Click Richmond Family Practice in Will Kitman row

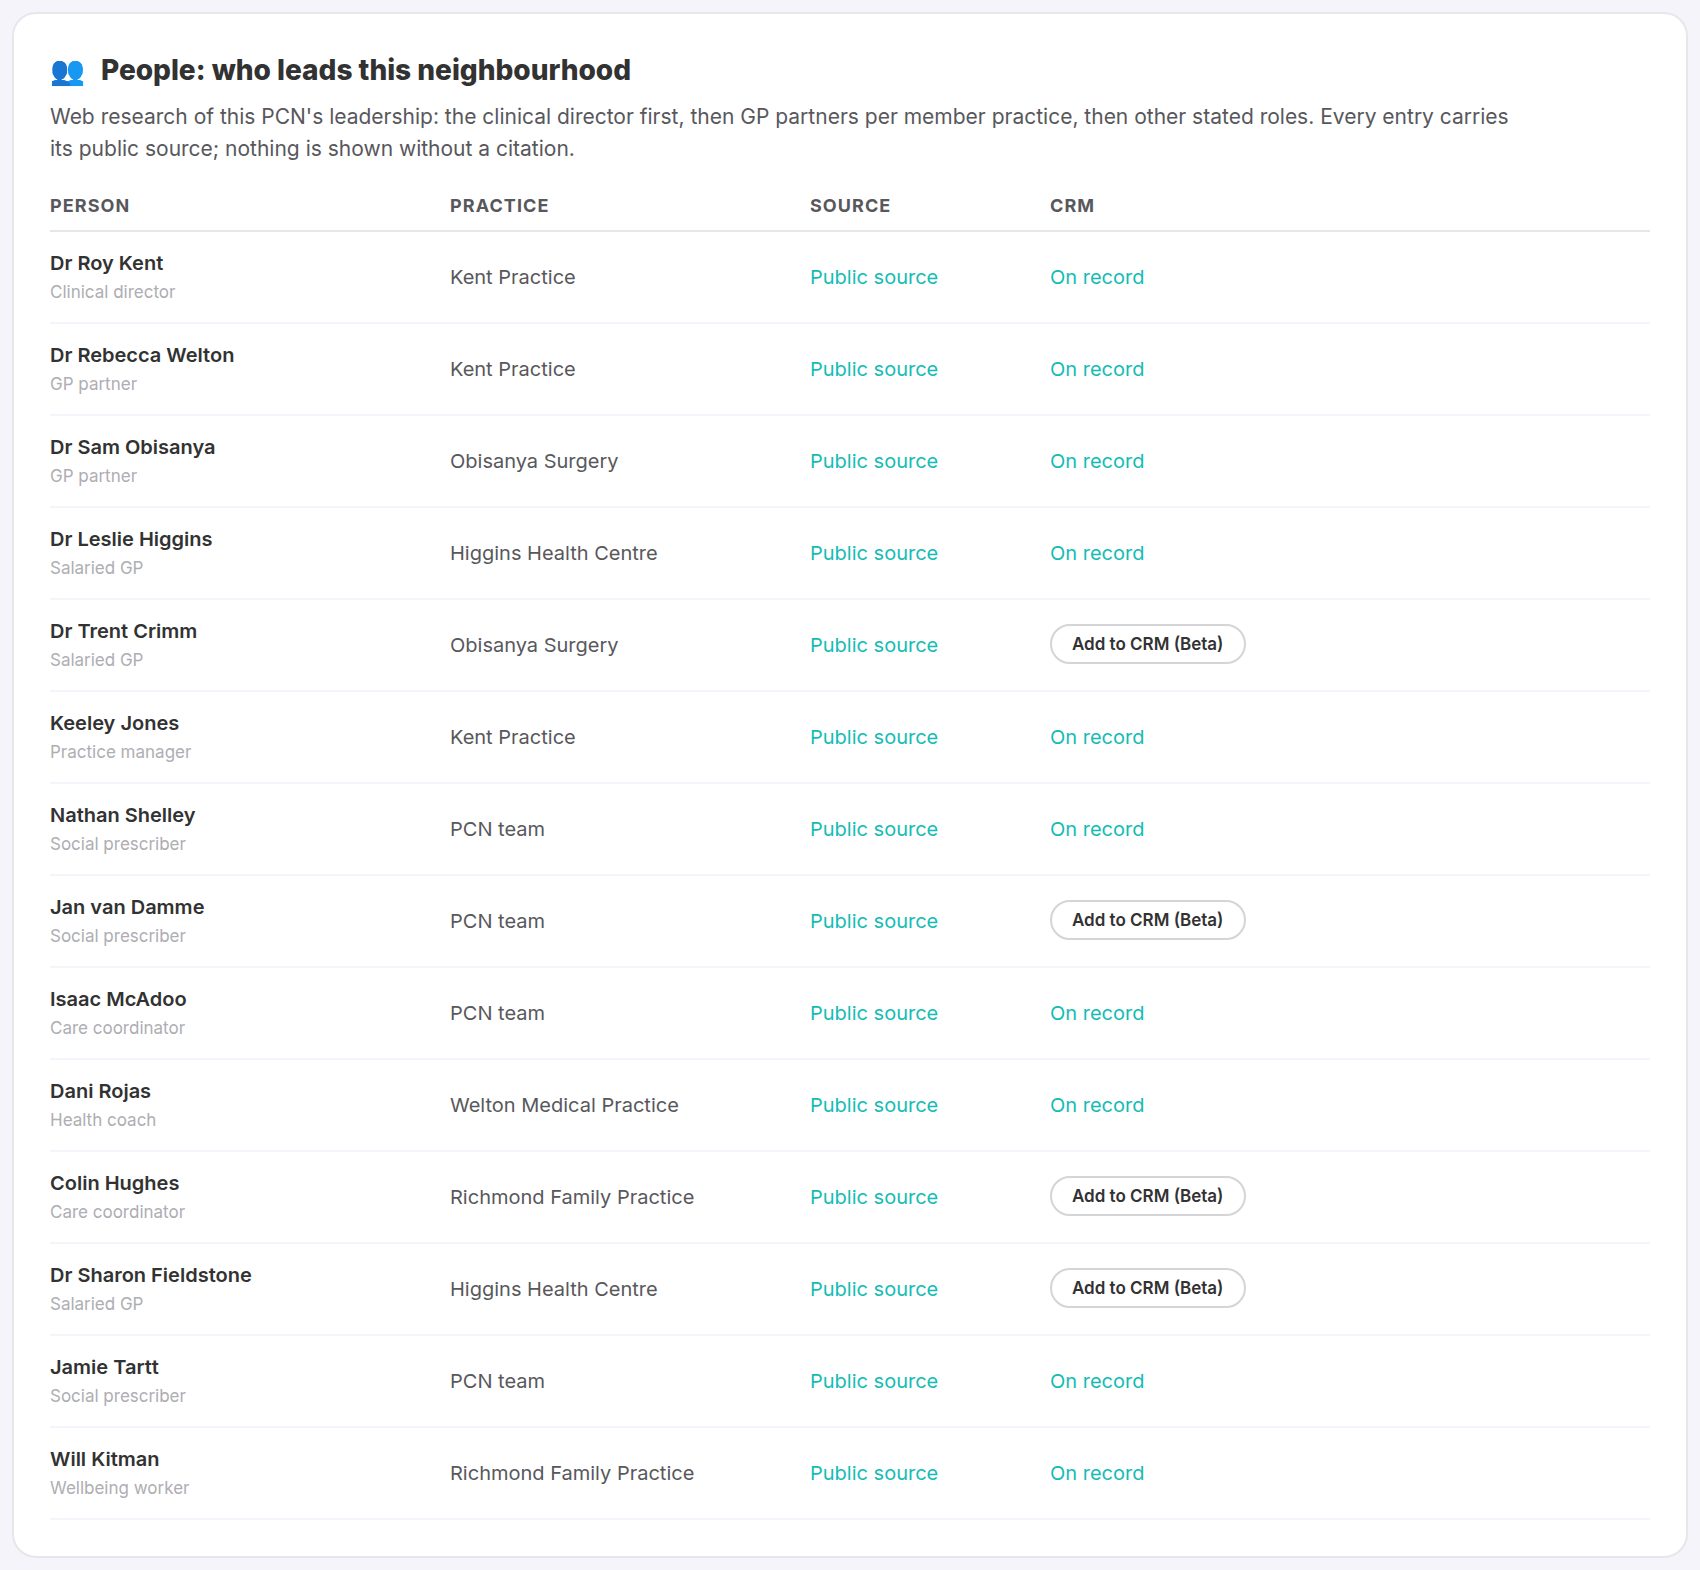pos(572,1473)
